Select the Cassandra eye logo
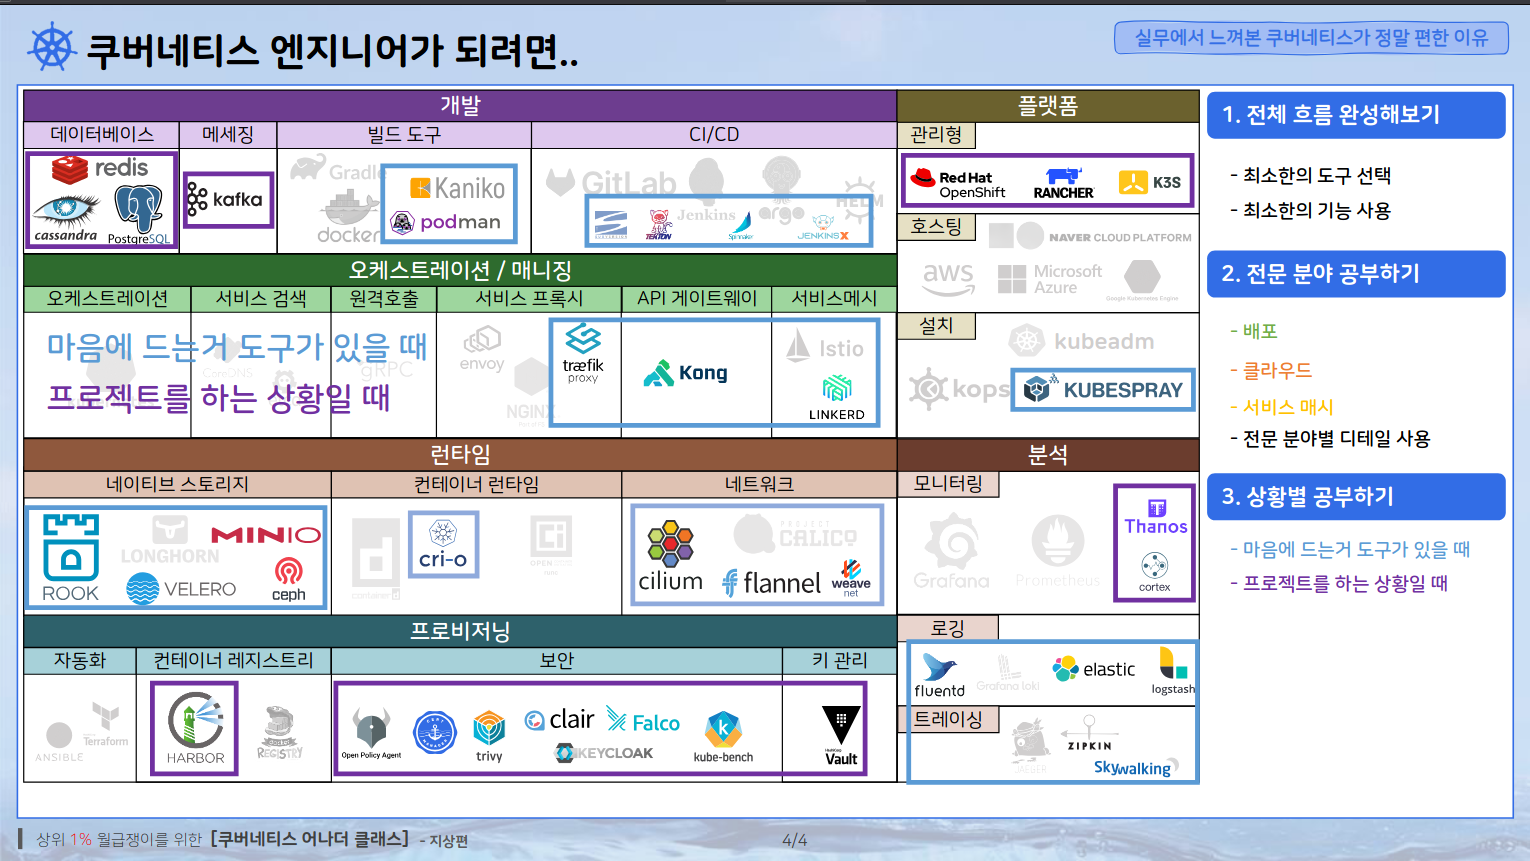This screenshot has width=1530, height=861. tap(66, 218)
